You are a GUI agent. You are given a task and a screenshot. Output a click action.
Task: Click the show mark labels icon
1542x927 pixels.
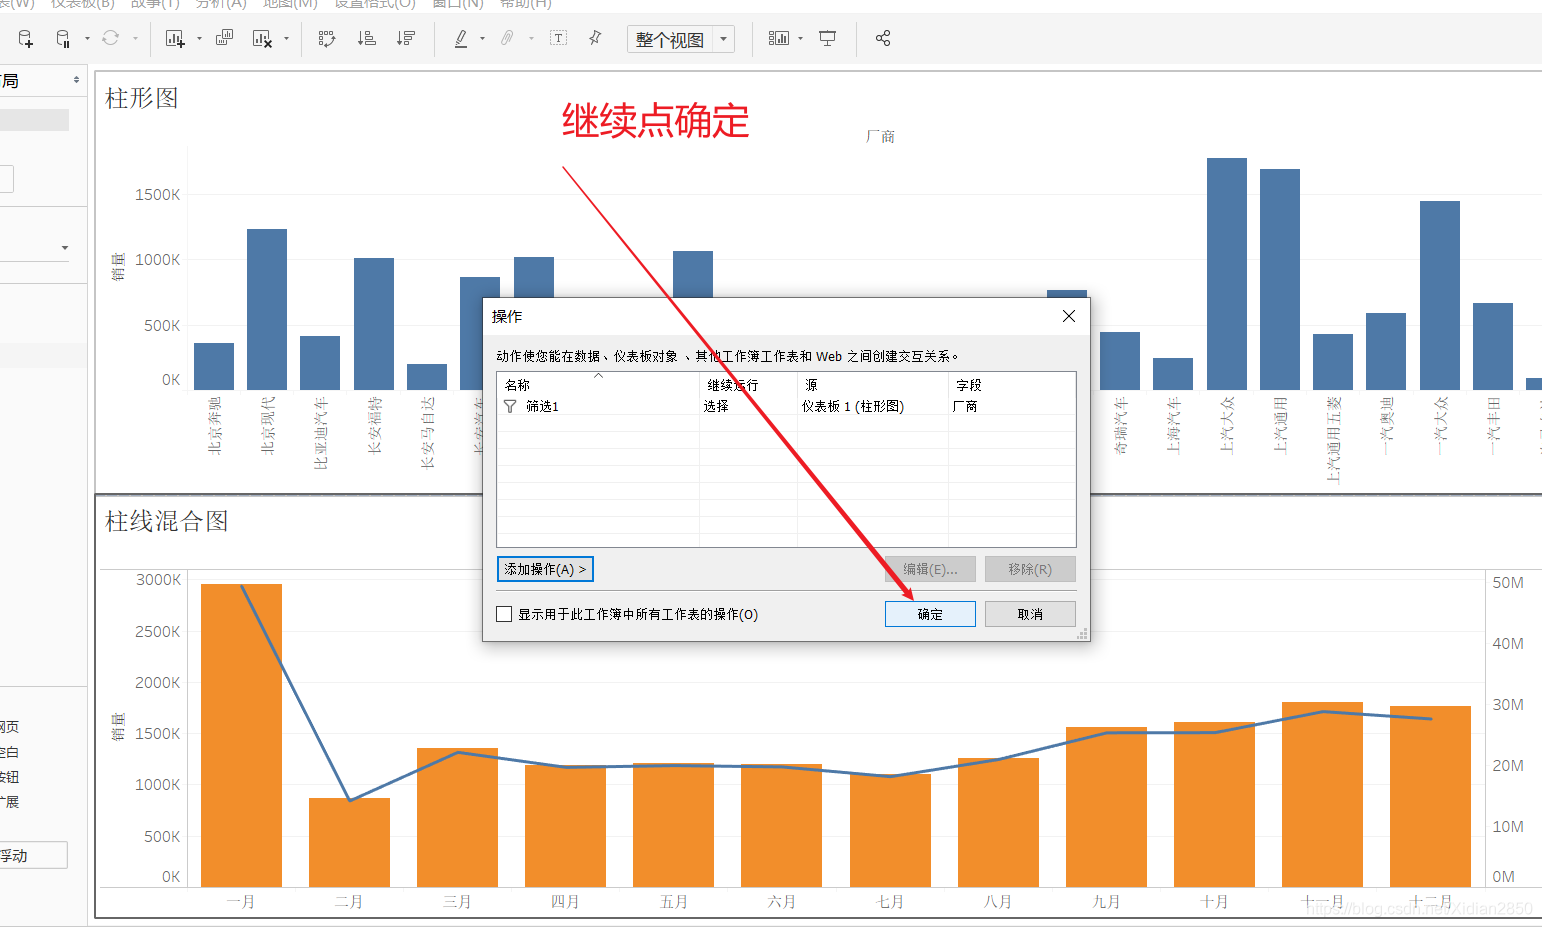point(558,38)
